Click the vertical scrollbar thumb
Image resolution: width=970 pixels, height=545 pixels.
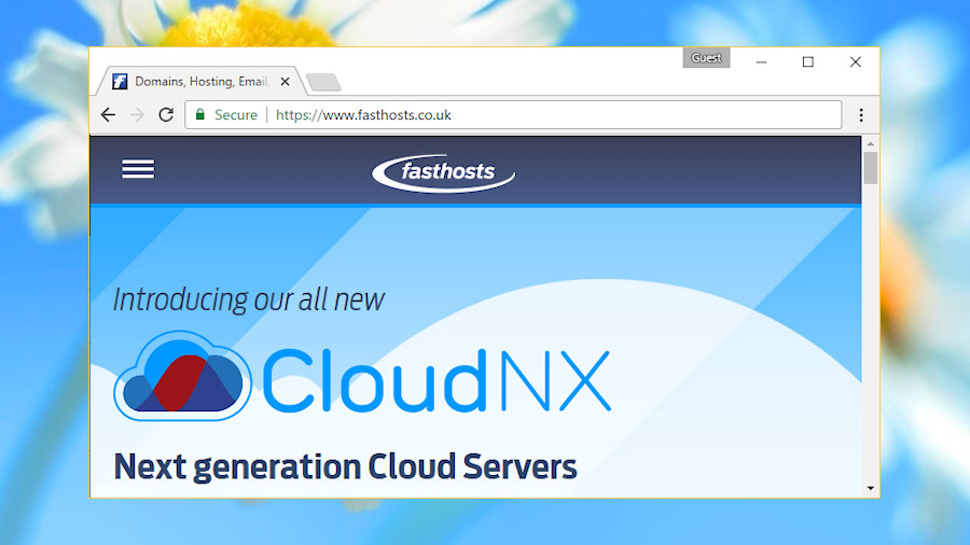[870, 168]
